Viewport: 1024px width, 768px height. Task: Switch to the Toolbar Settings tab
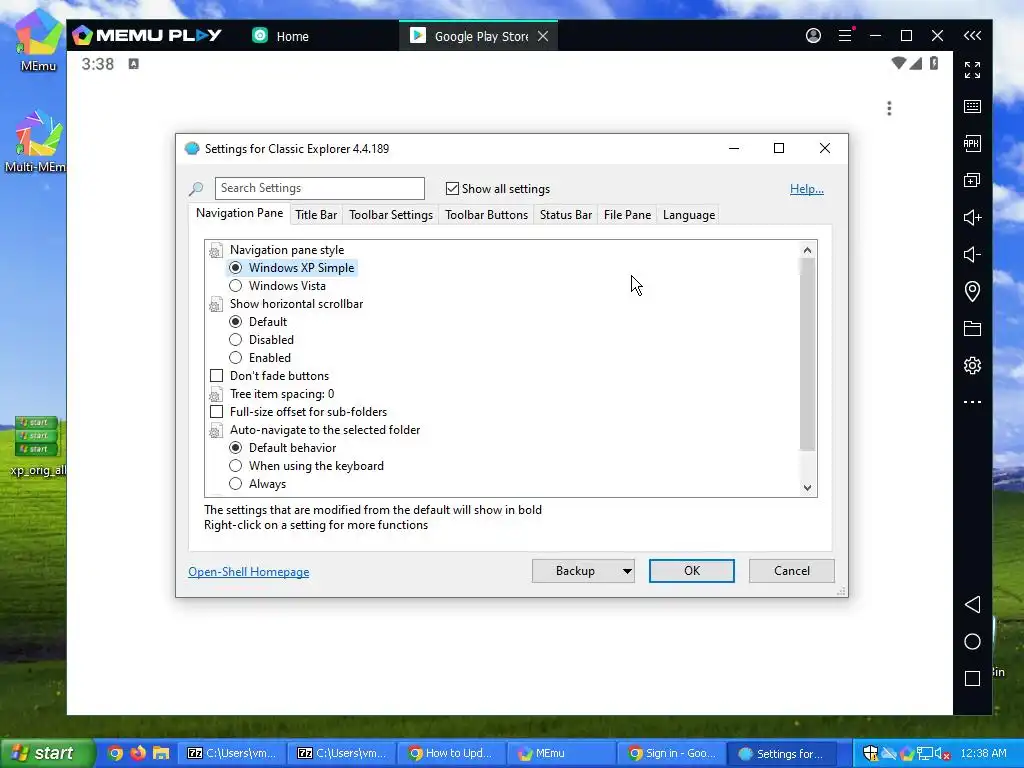(x=391, y=215)
